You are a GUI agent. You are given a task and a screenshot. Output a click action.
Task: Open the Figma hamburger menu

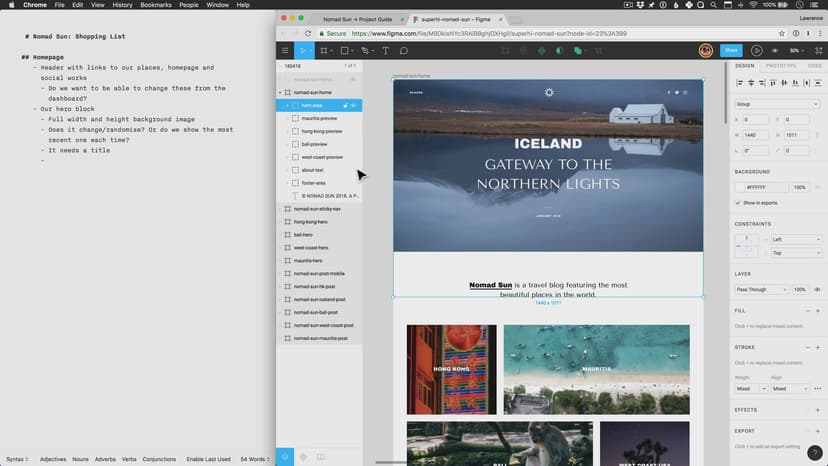point(285,50)
